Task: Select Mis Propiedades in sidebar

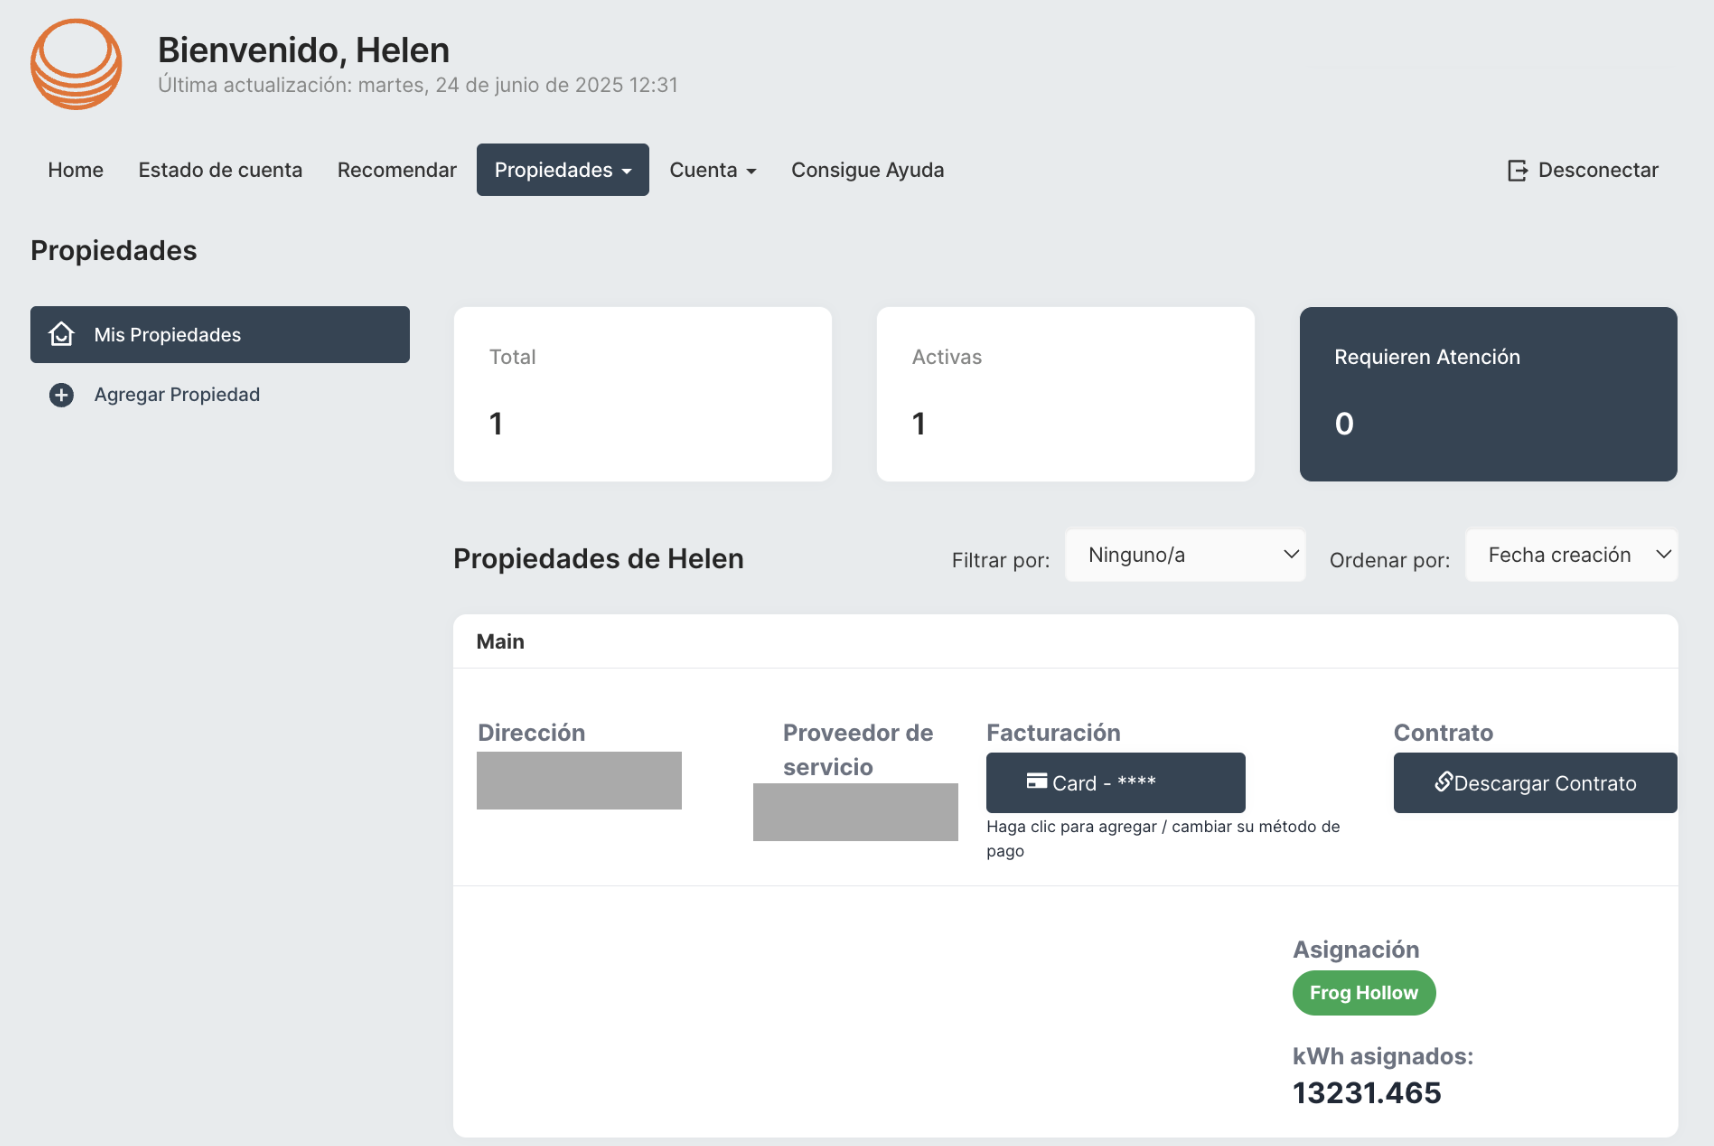Action: pyautogui.click(x=220, y=334)
